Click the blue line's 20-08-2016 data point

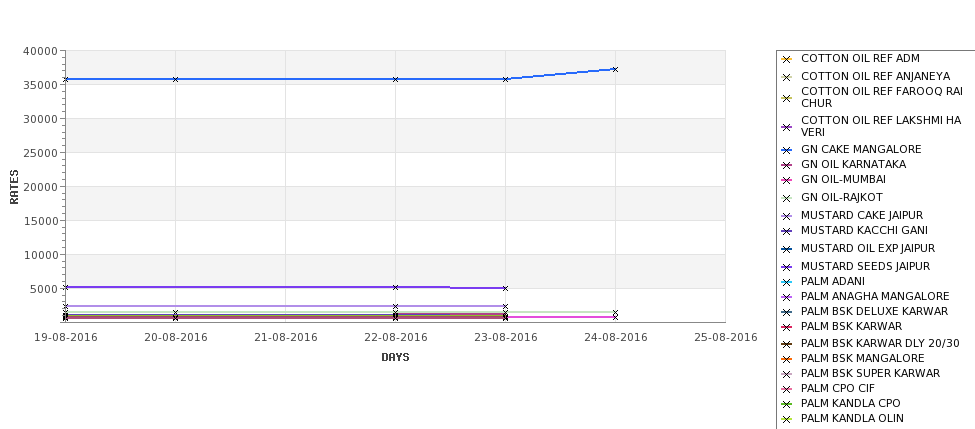point(175,80)
